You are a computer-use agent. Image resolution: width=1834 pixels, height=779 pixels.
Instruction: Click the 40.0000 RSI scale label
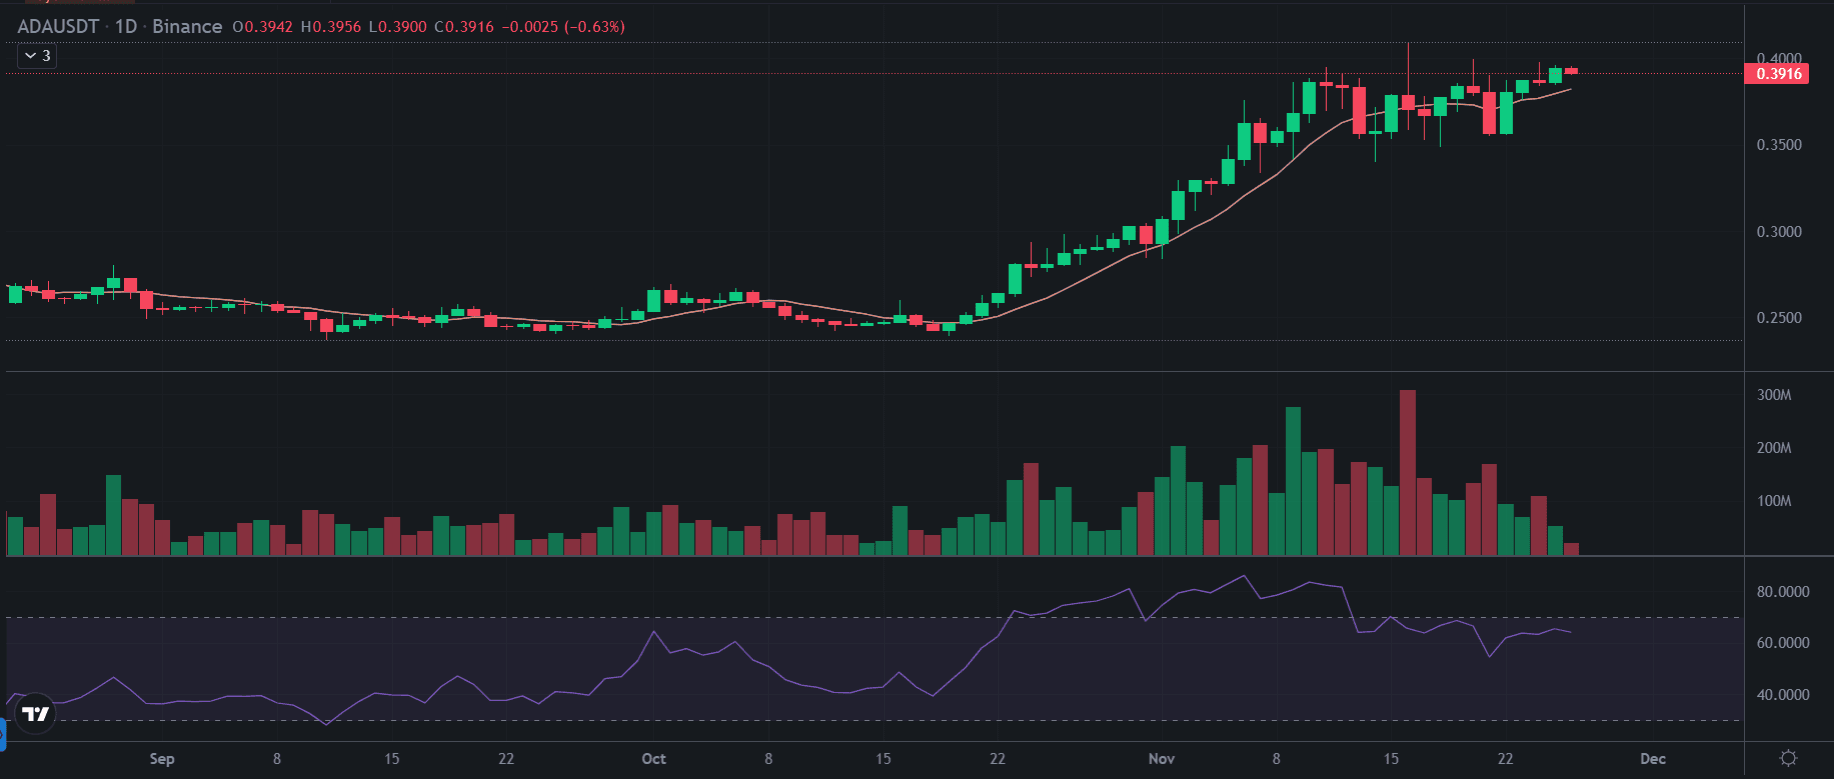pos(1782,695)
